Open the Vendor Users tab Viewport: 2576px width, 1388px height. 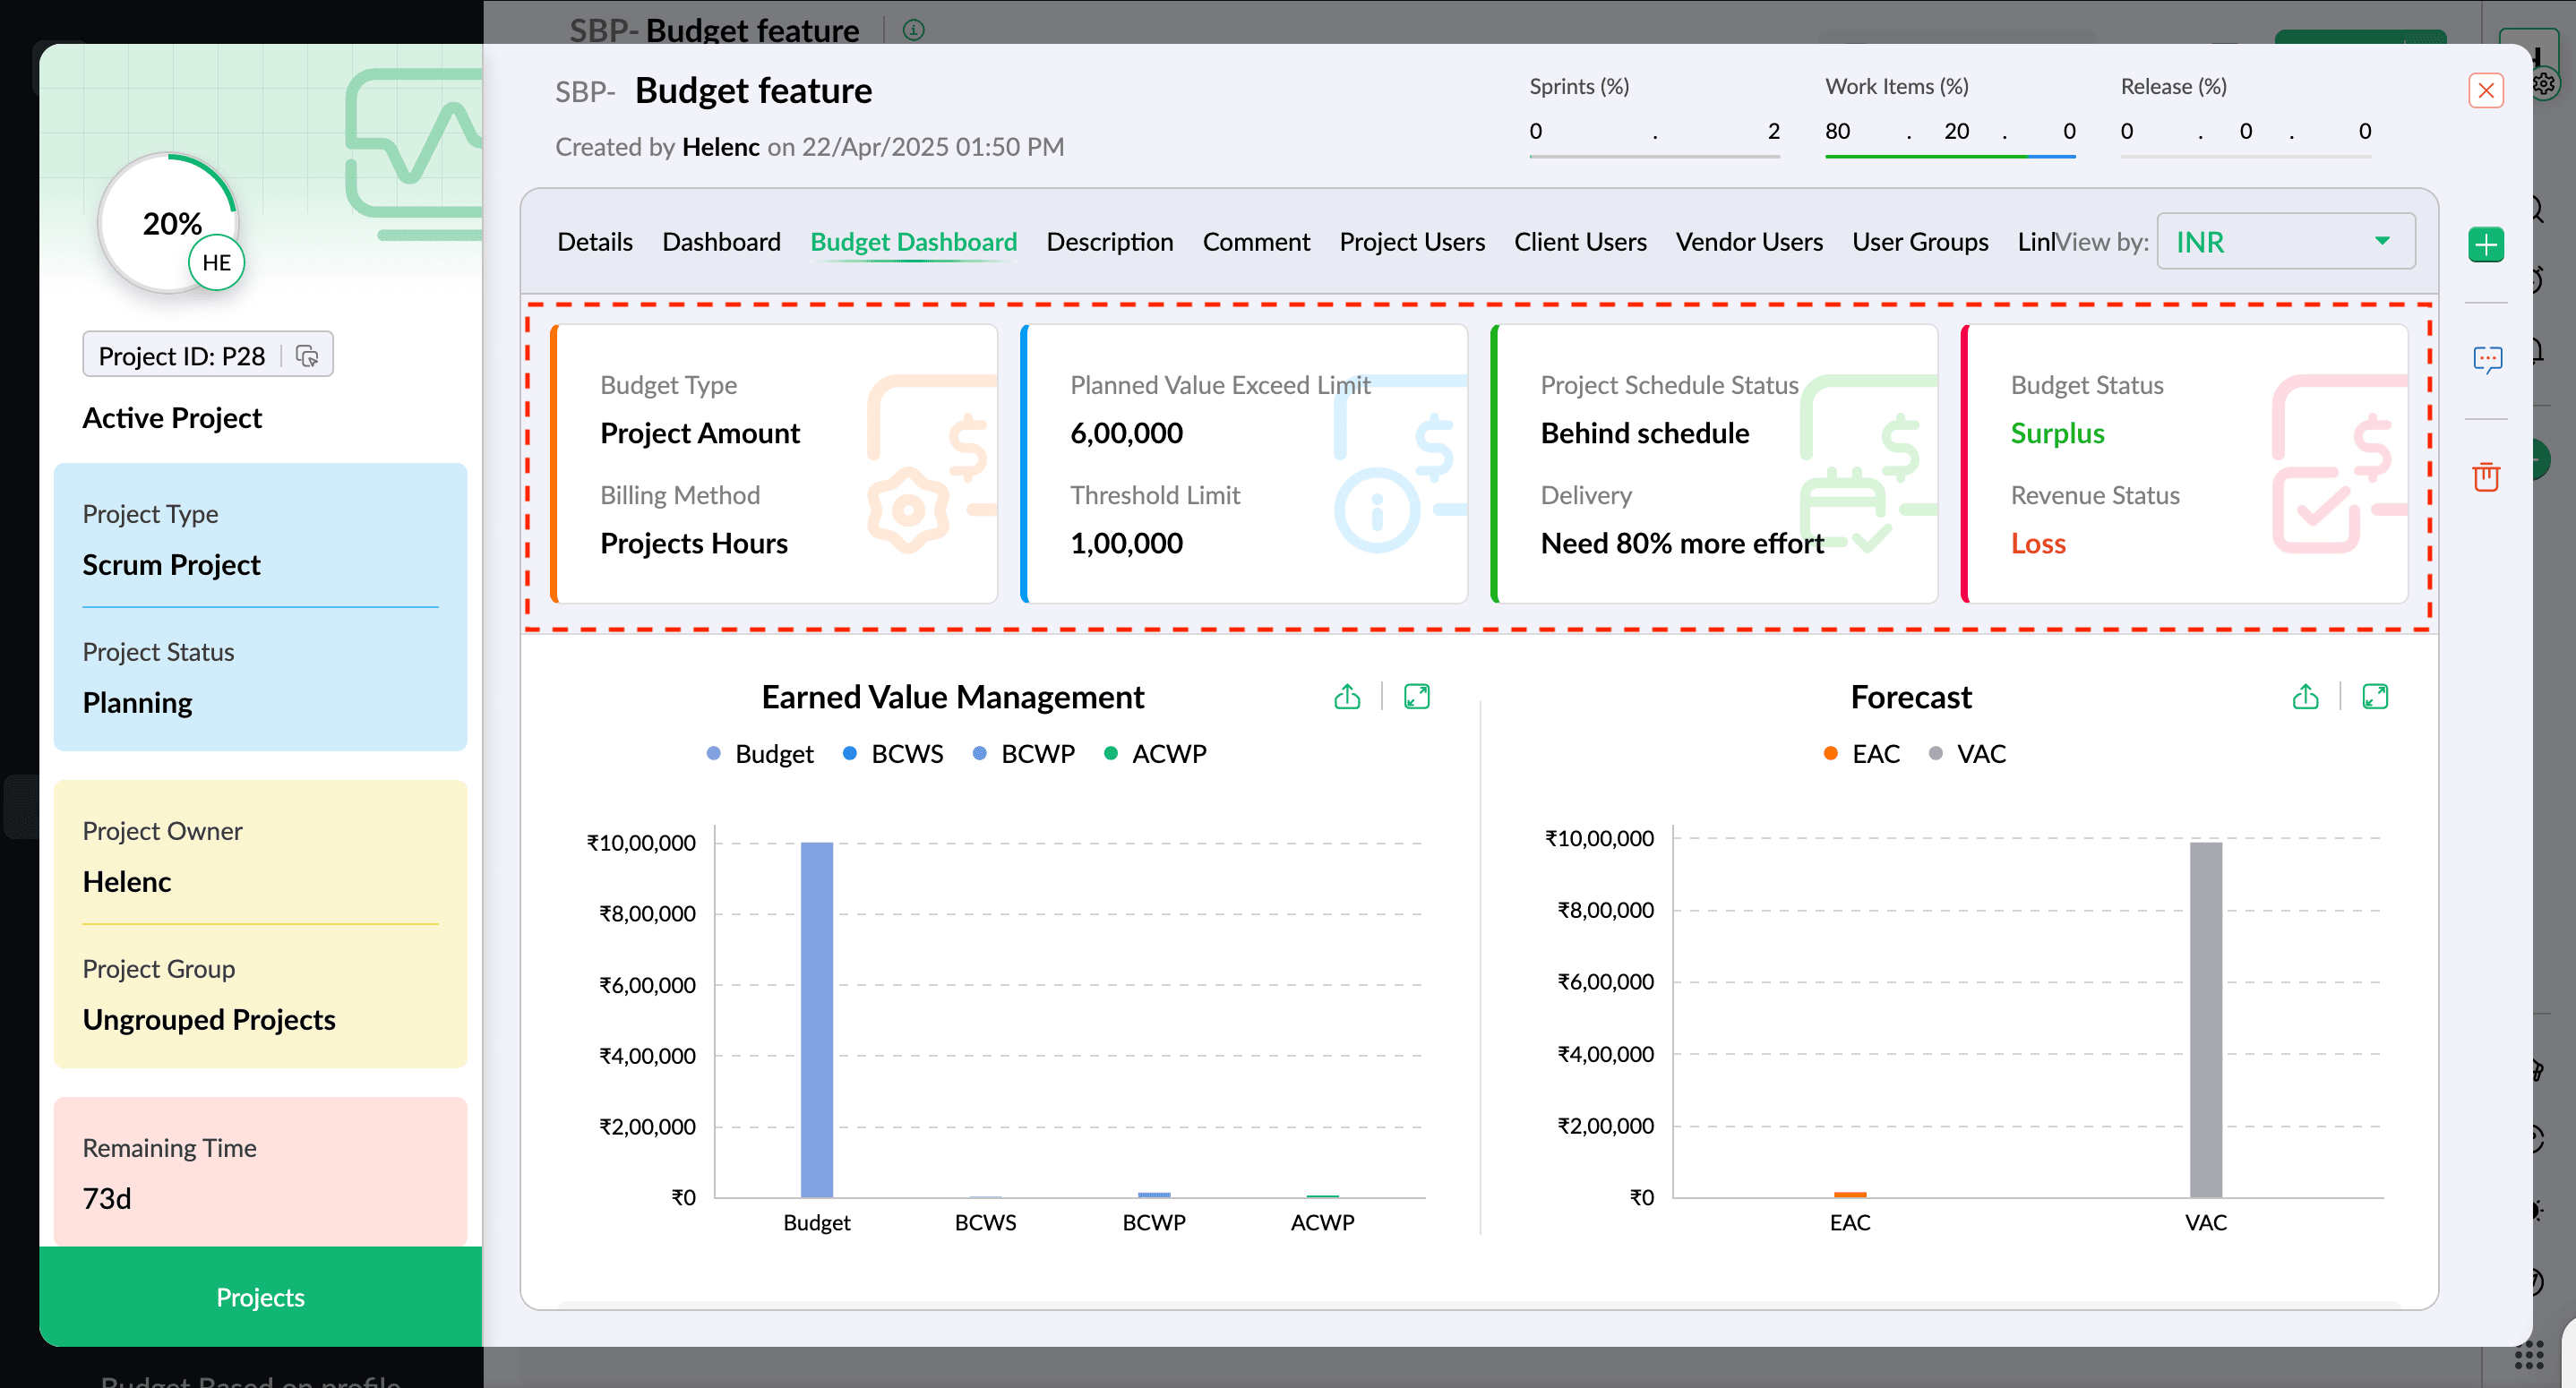pos(1749,242)
